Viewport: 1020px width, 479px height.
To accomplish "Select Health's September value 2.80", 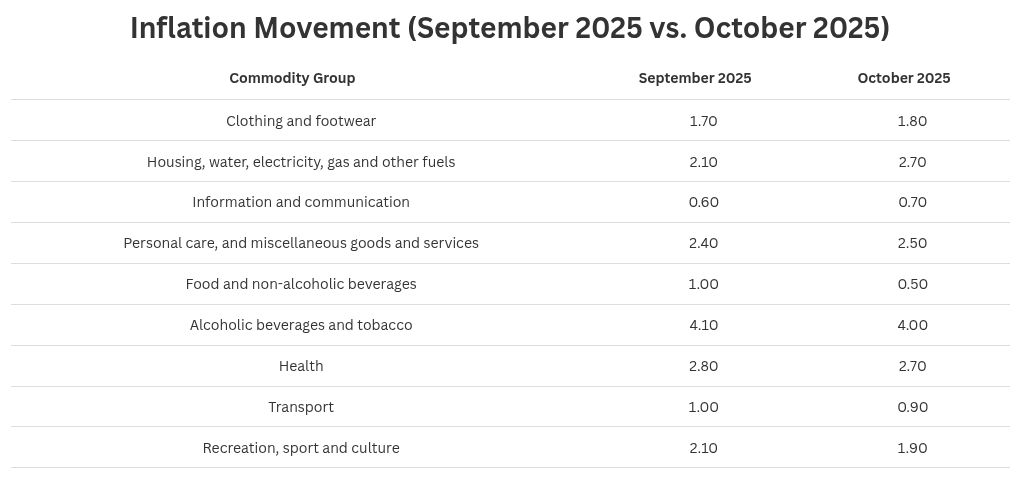I will click(x=704, y=366).
